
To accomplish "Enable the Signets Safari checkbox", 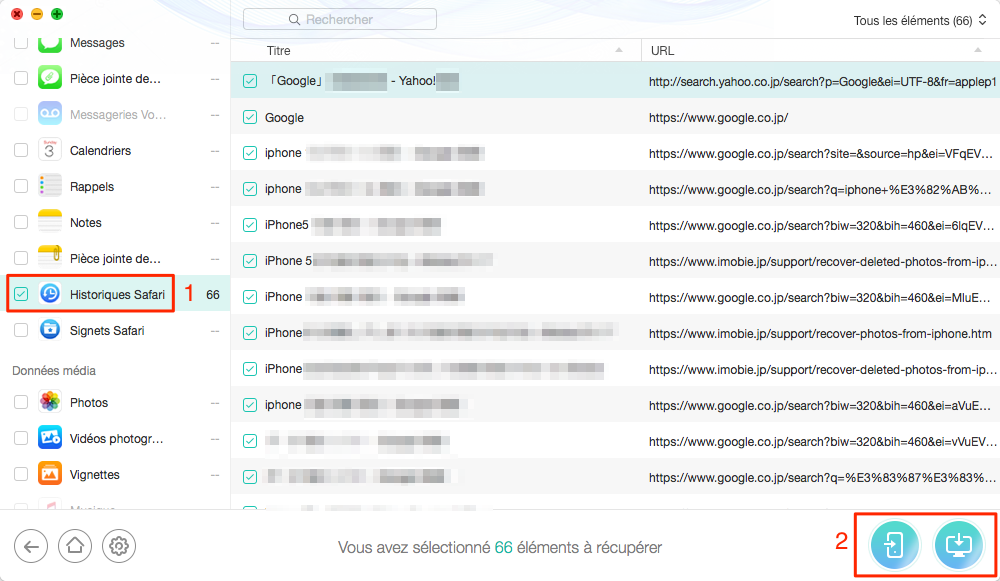I will [x=21, y=330].
